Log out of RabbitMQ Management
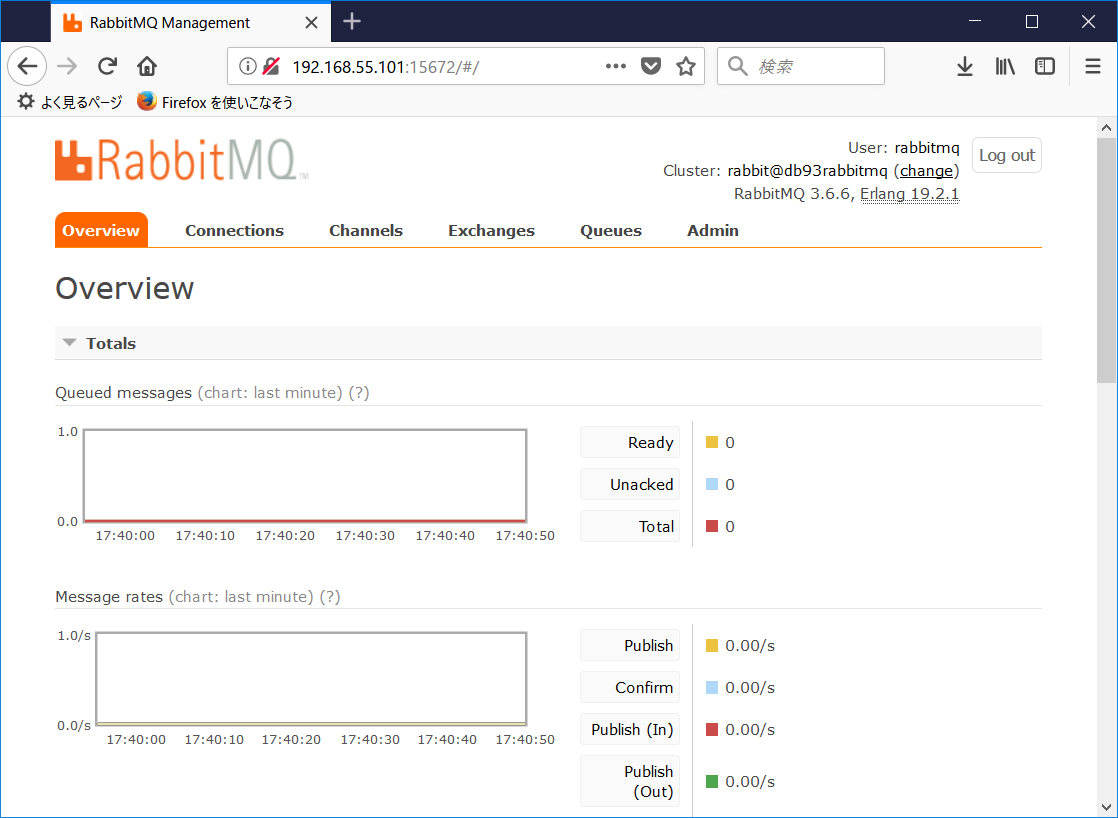Image resolution: width=1118 pixels, height=818 pixels. tap(1006, 155)
